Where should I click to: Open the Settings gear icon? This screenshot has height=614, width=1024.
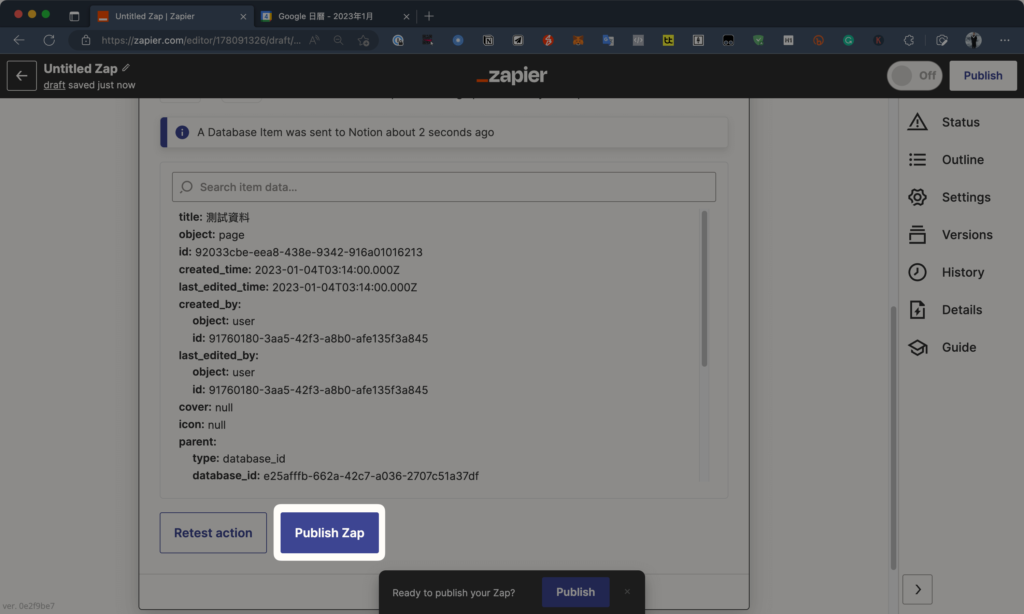[x=917, y=197]
